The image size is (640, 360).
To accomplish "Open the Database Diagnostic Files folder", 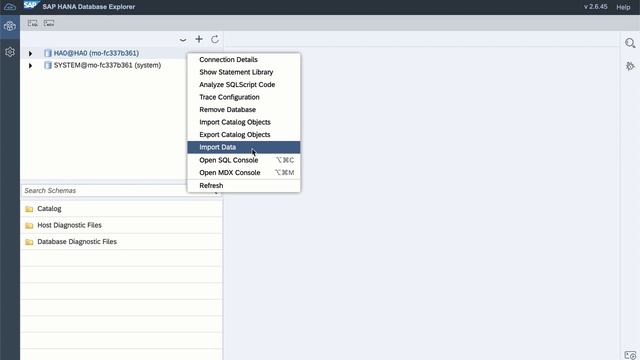I will [121, 242].
